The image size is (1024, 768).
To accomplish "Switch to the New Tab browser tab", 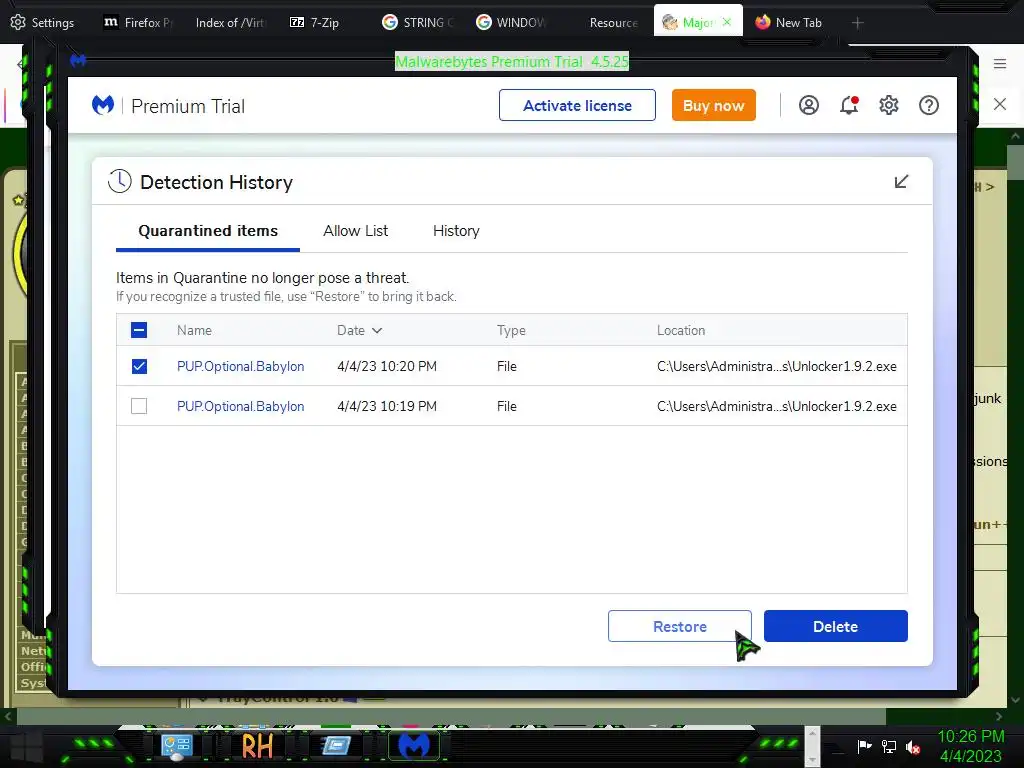I will point(789,22).
